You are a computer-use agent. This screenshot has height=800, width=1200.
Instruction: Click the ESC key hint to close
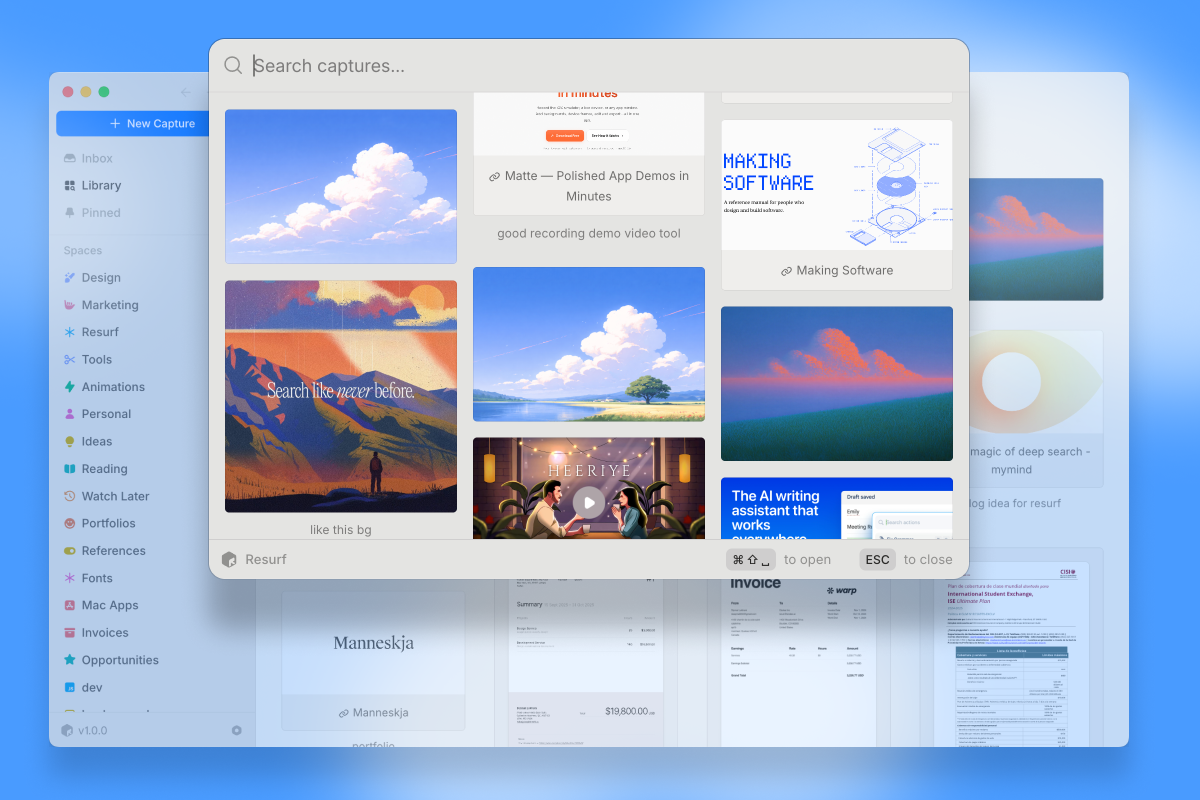pyautogui.click(x=877, y=559)
